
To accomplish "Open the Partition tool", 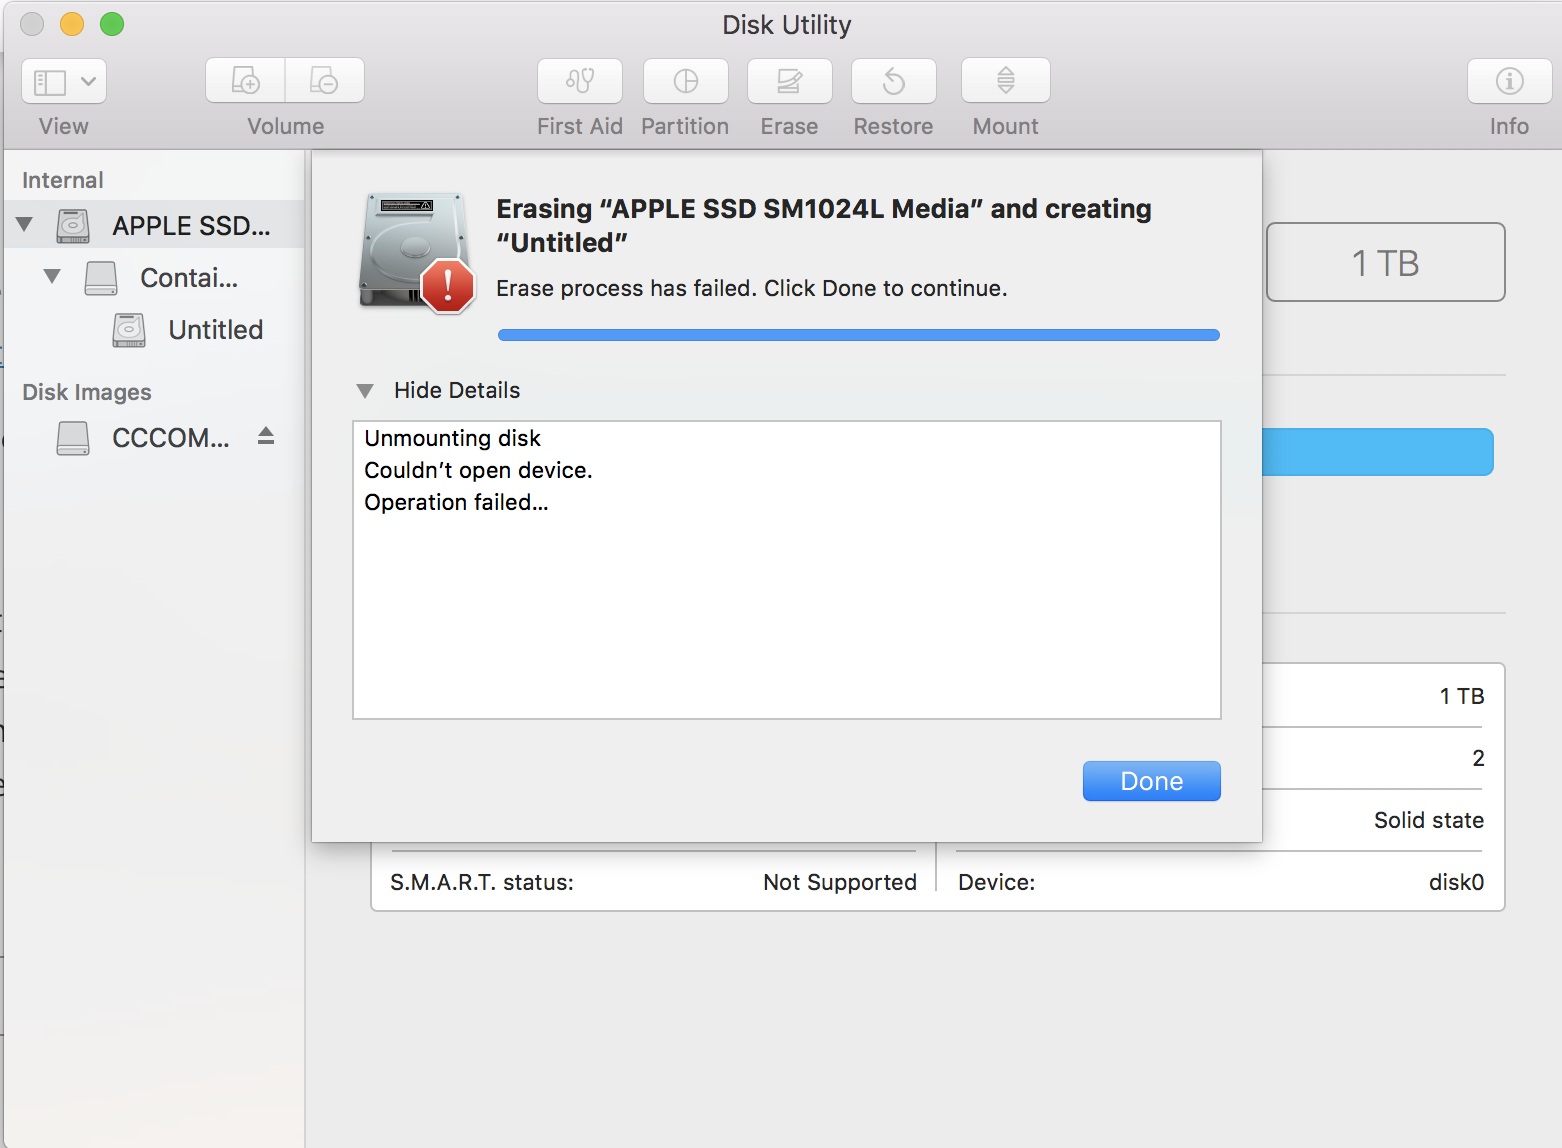I will pyautogui.click(x=686, y=81).
